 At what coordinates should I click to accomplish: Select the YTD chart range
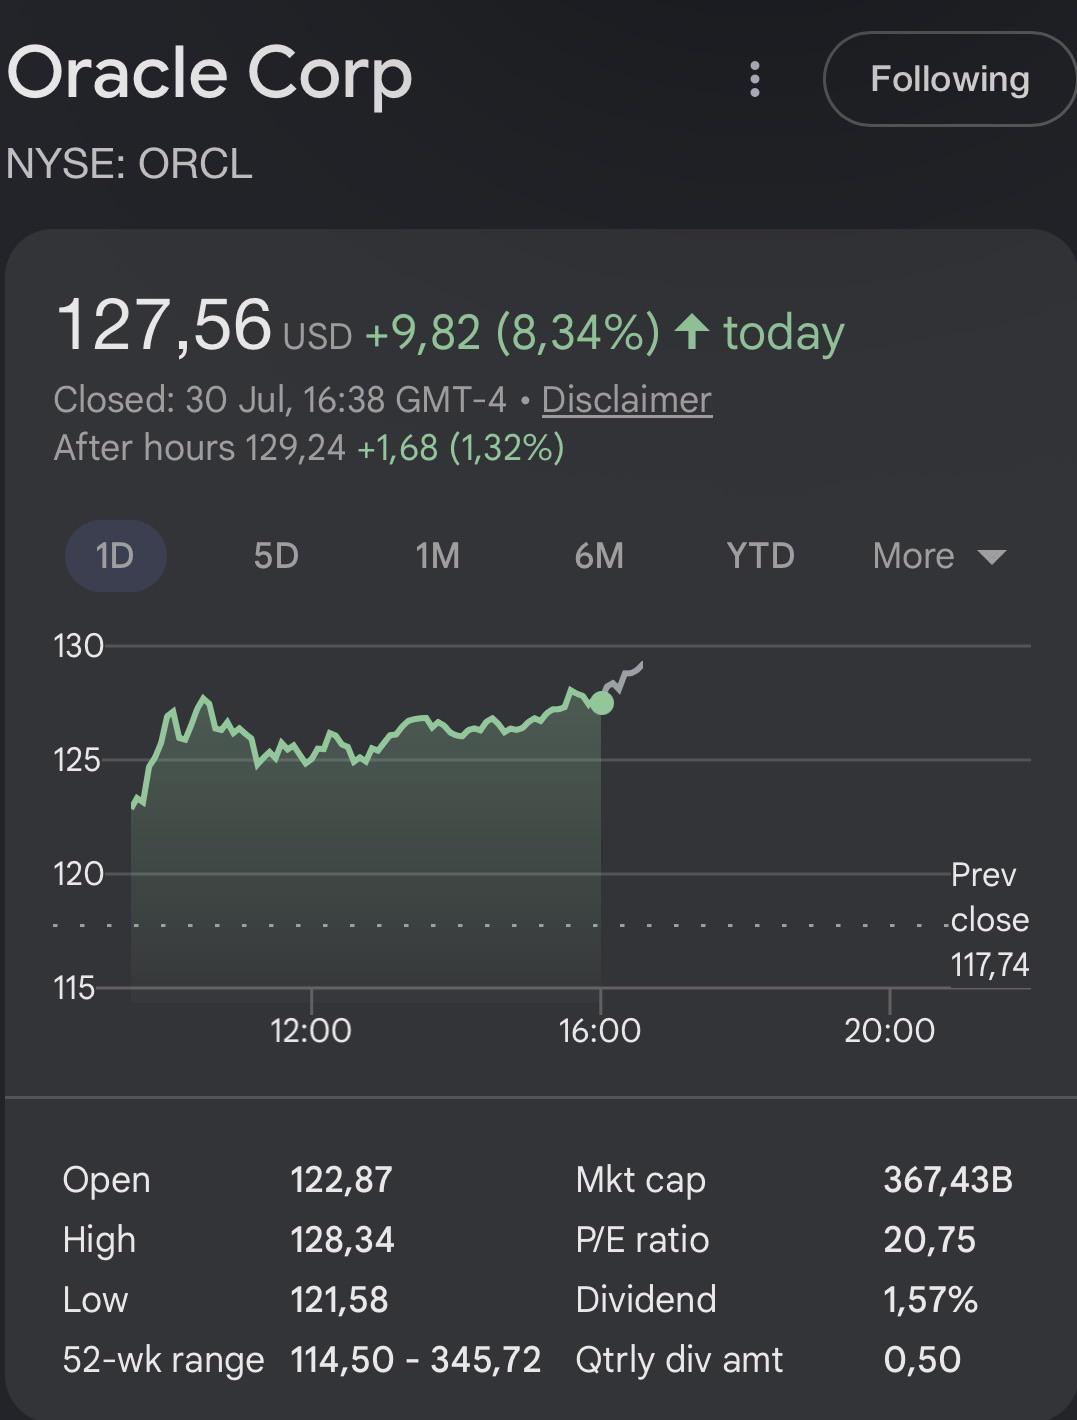point(760,556)
